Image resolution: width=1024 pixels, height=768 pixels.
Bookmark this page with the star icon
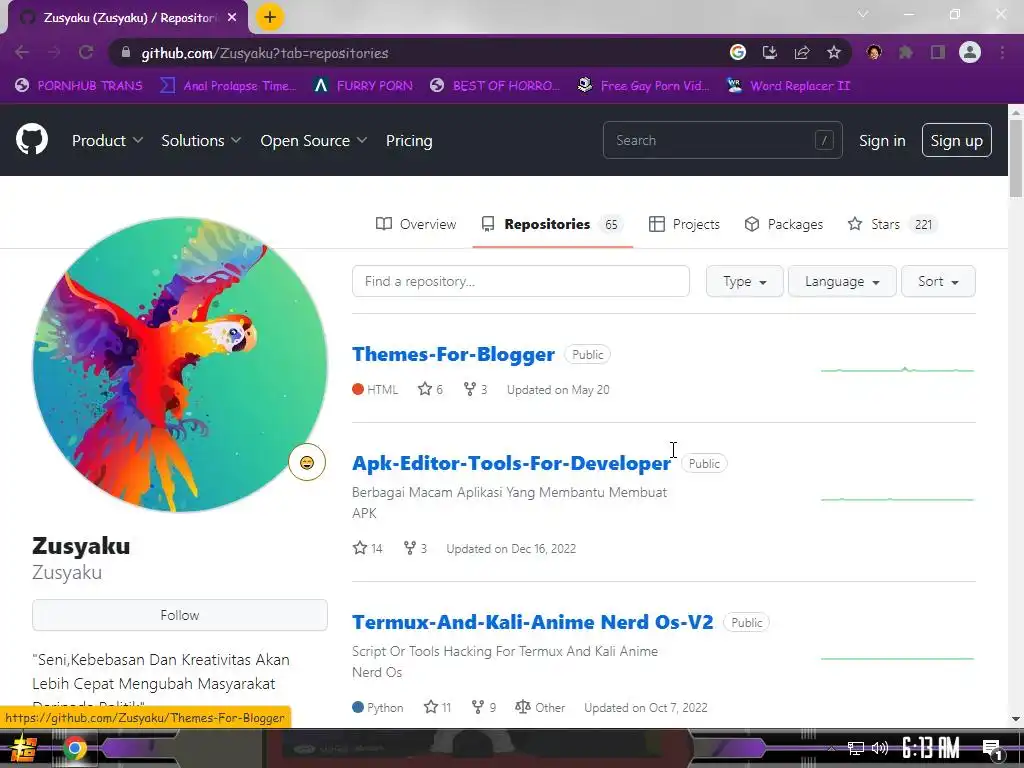[x=834, y=53]
